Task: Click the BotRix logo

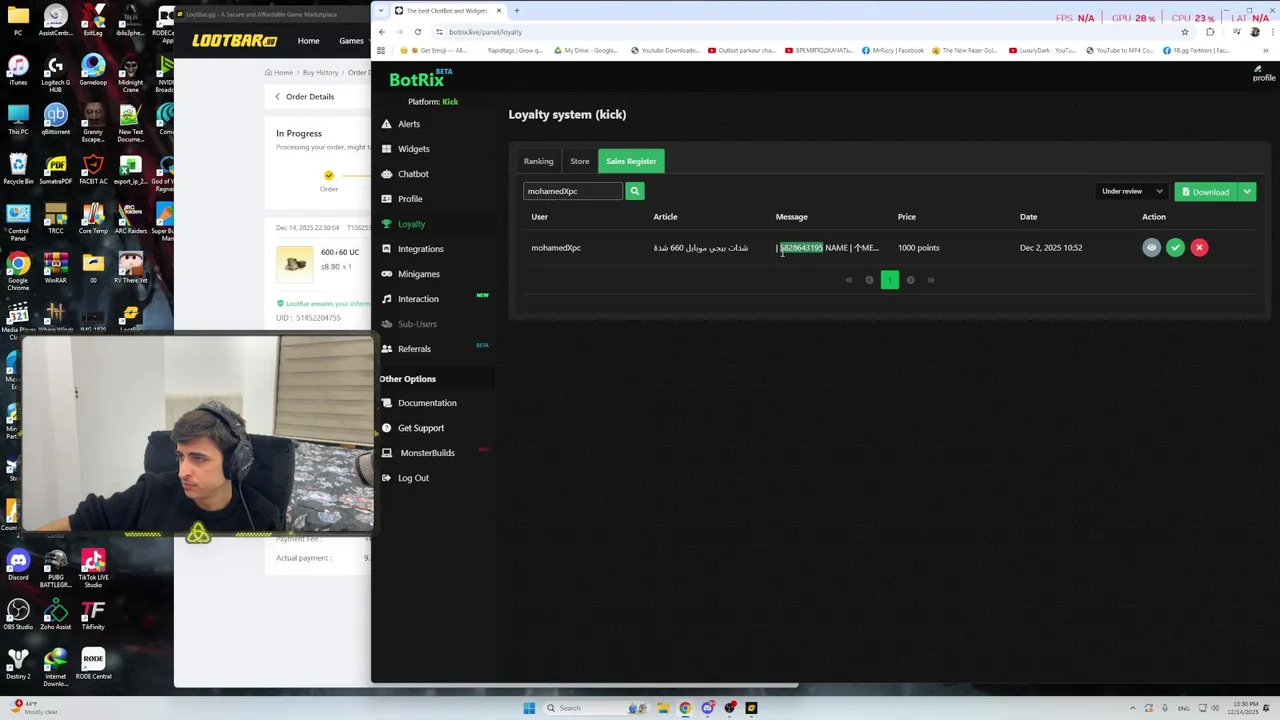Action: (x=420, y=78)
